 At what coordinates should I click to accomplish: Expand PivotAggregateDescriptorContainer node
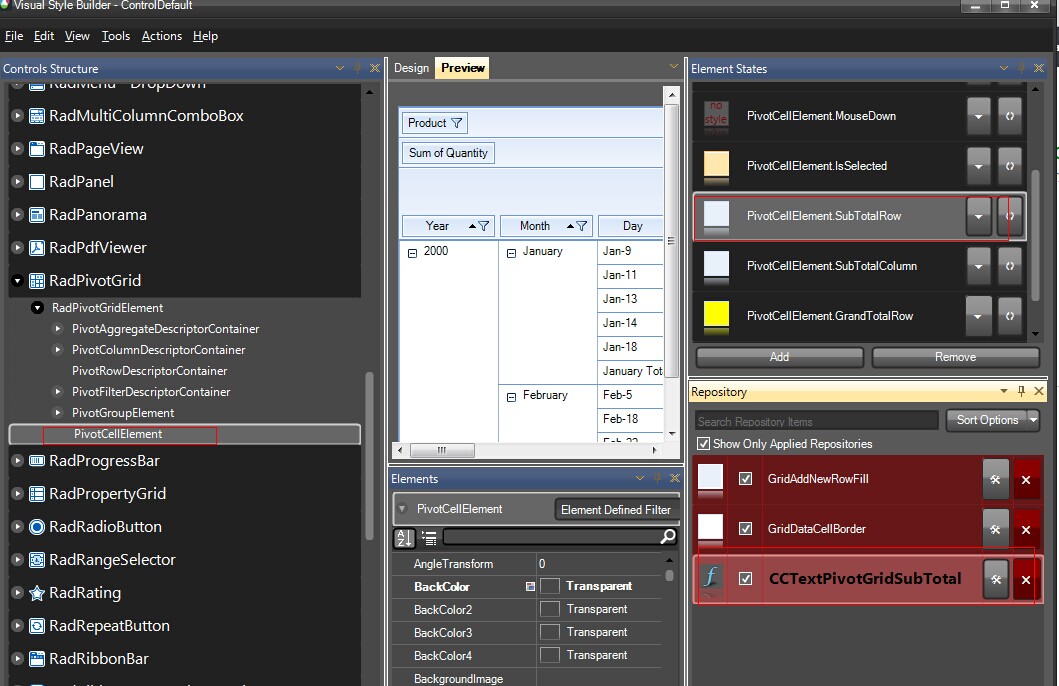pos(58,329)
